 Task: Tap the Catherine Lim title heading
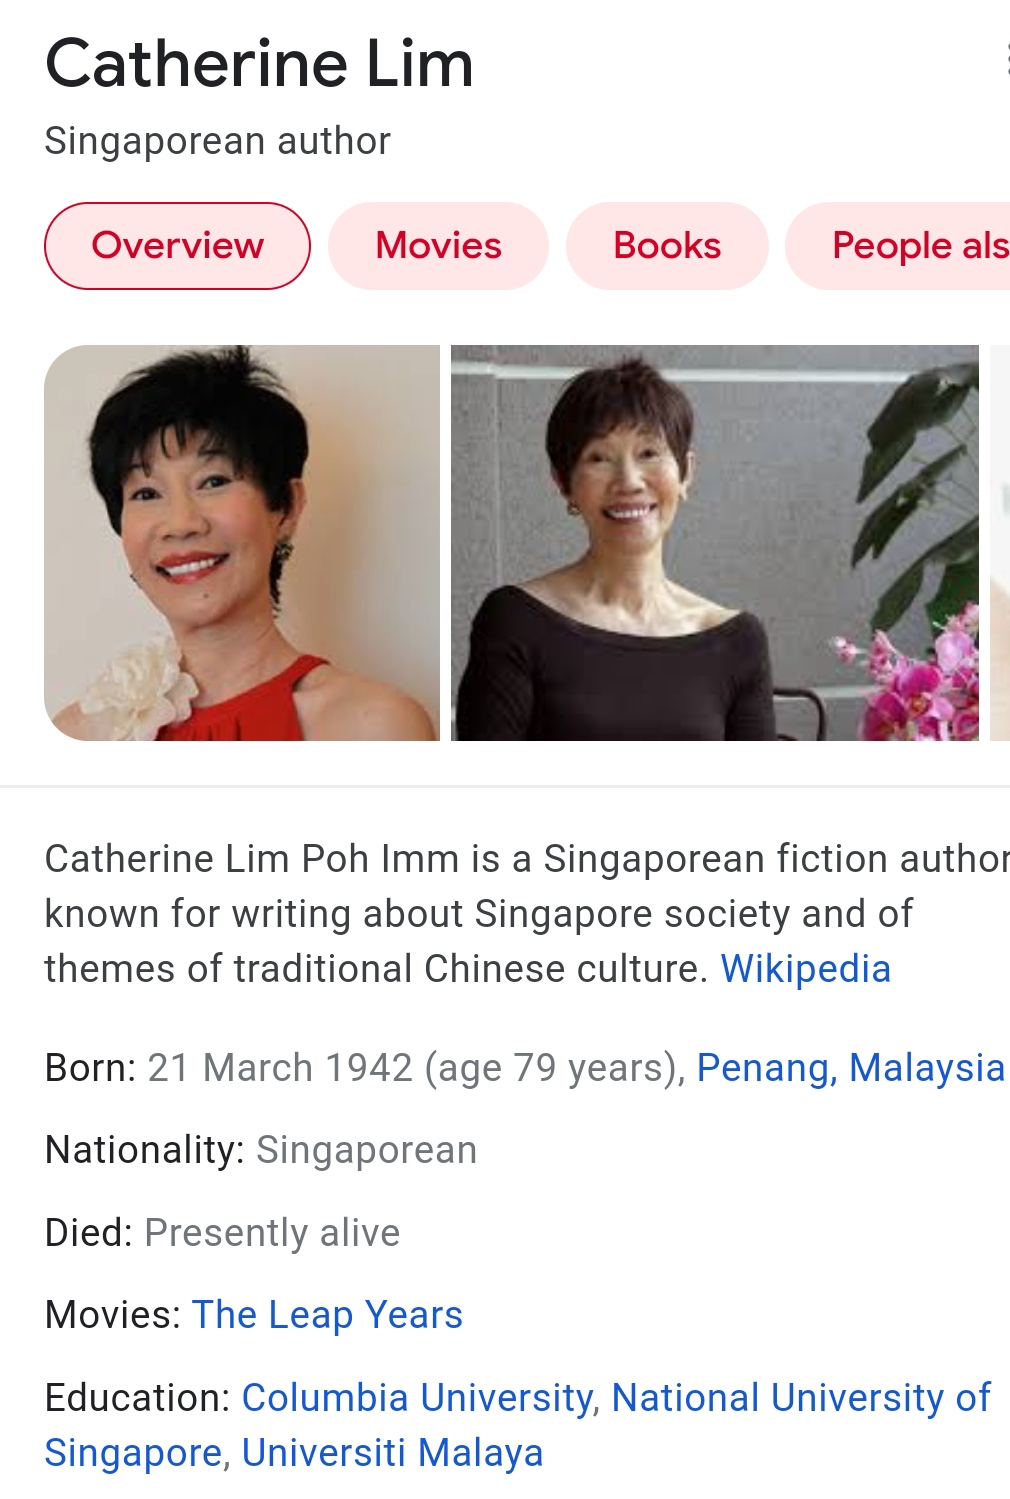click(259, 64)
